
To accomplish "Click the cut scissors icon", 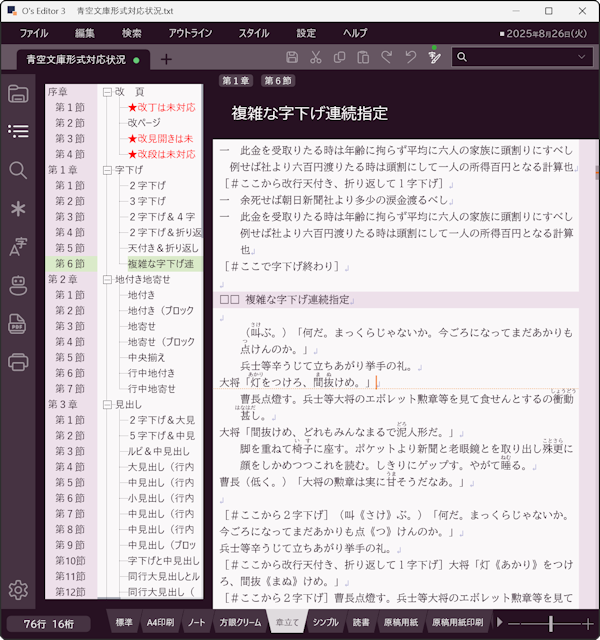I will [315, 58].
